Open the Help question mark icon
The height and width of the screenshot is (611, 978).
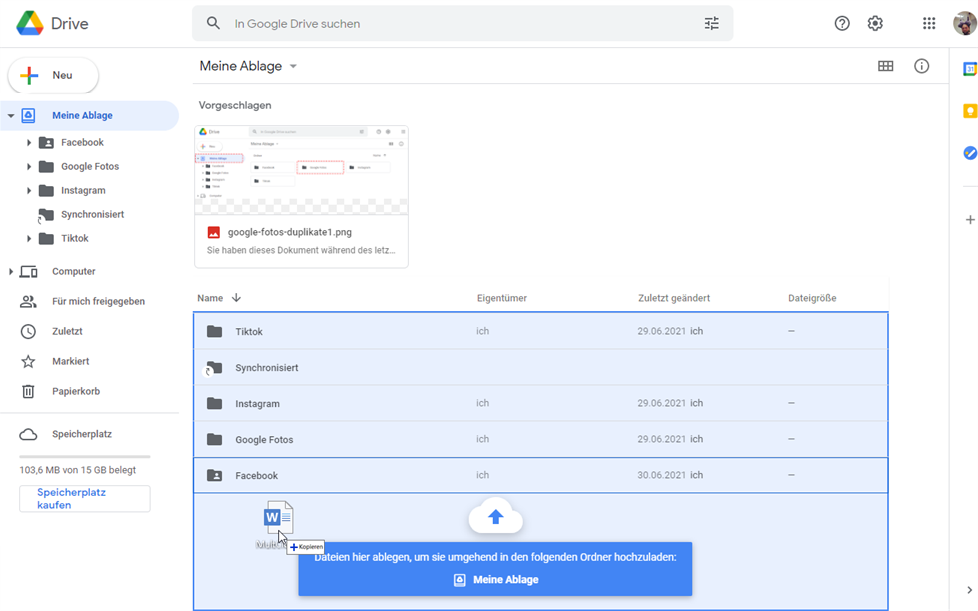pyautogui.click(x=842, y=23)
